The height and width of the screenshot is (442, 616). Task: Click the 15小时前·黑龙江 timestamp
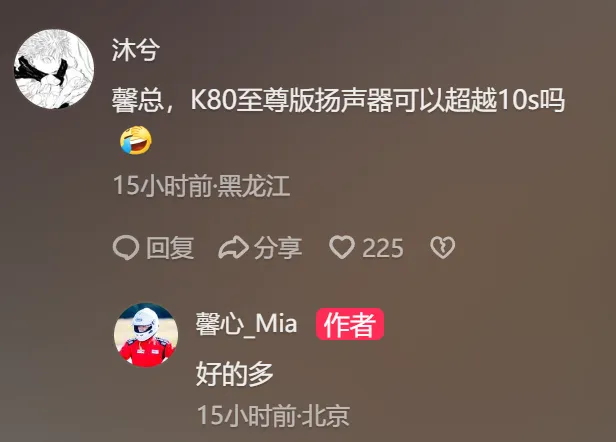202,185
